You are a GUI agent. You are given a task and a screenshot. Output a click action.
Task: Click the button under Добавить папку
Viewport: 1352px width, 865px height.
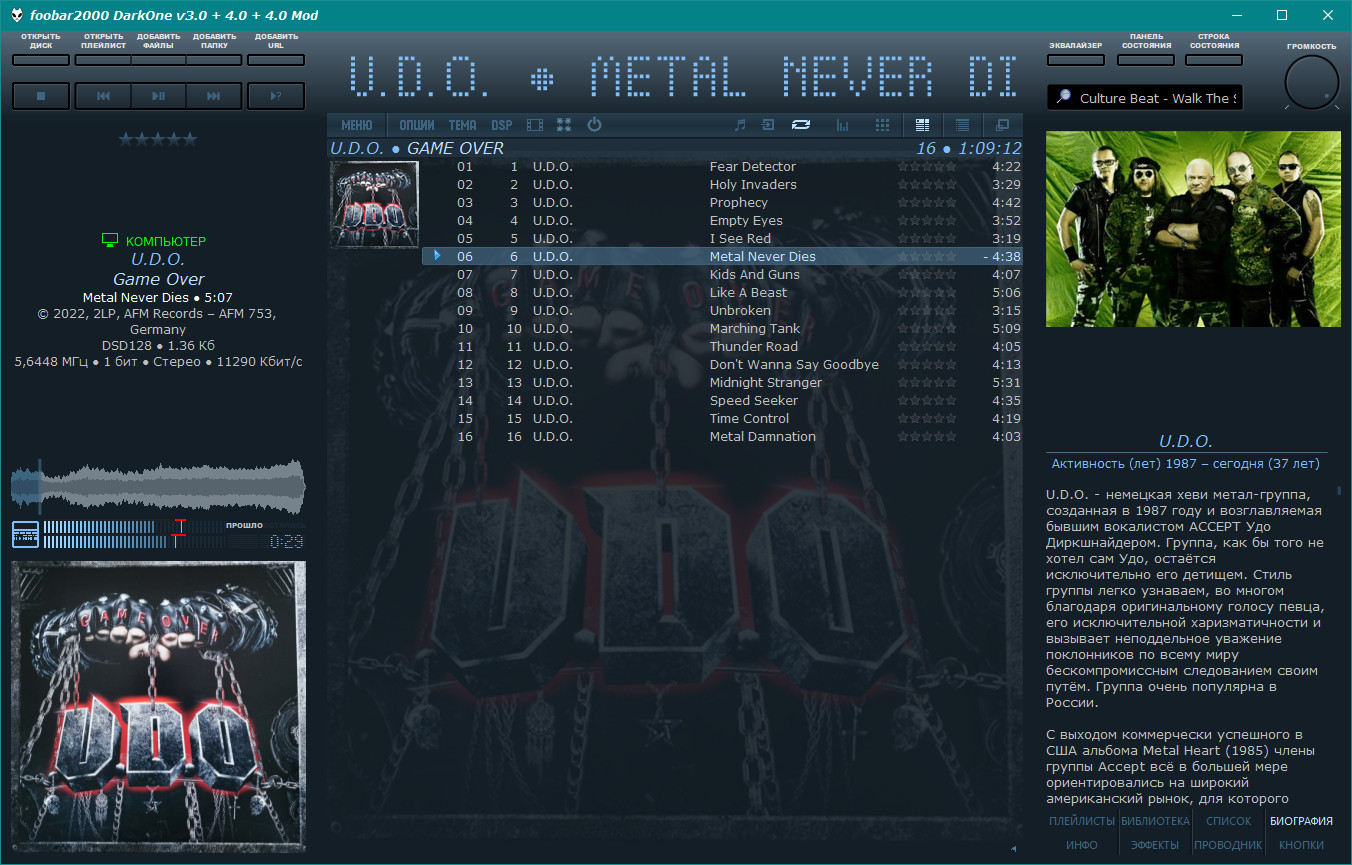coord(214,60)
